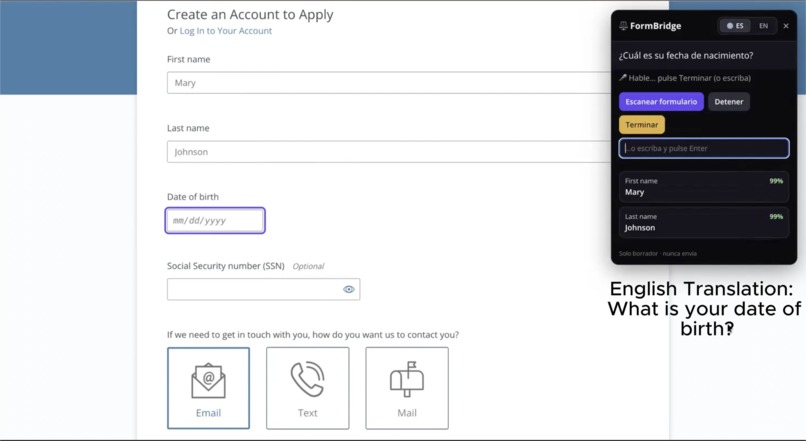The height and width of the screenshot is (441, 806).
Task: Click the FormBridge logo icon
Action: 623,26
